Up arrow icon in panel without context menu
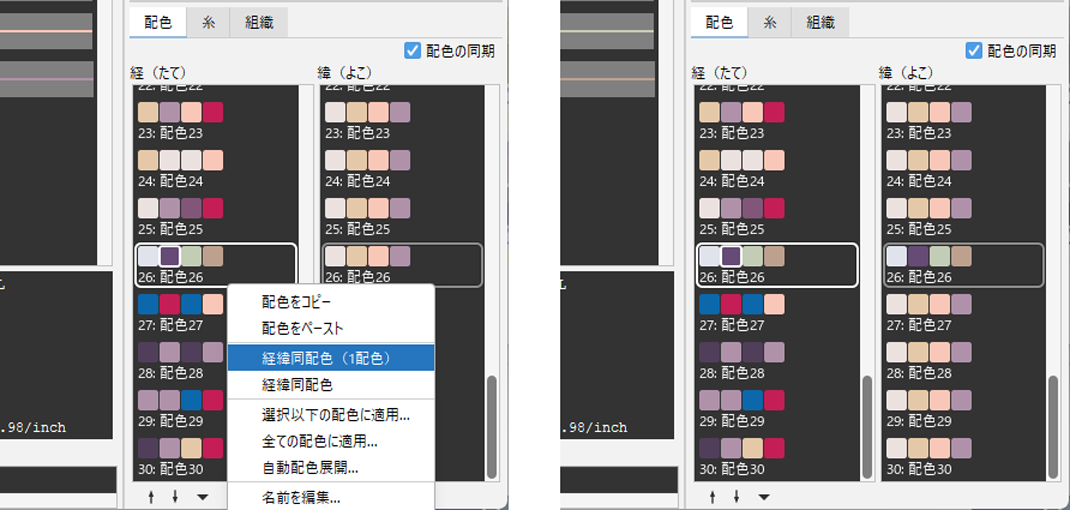Viewport: 1070px width, 510px height. pyautogui.click(x=712, y=496)
